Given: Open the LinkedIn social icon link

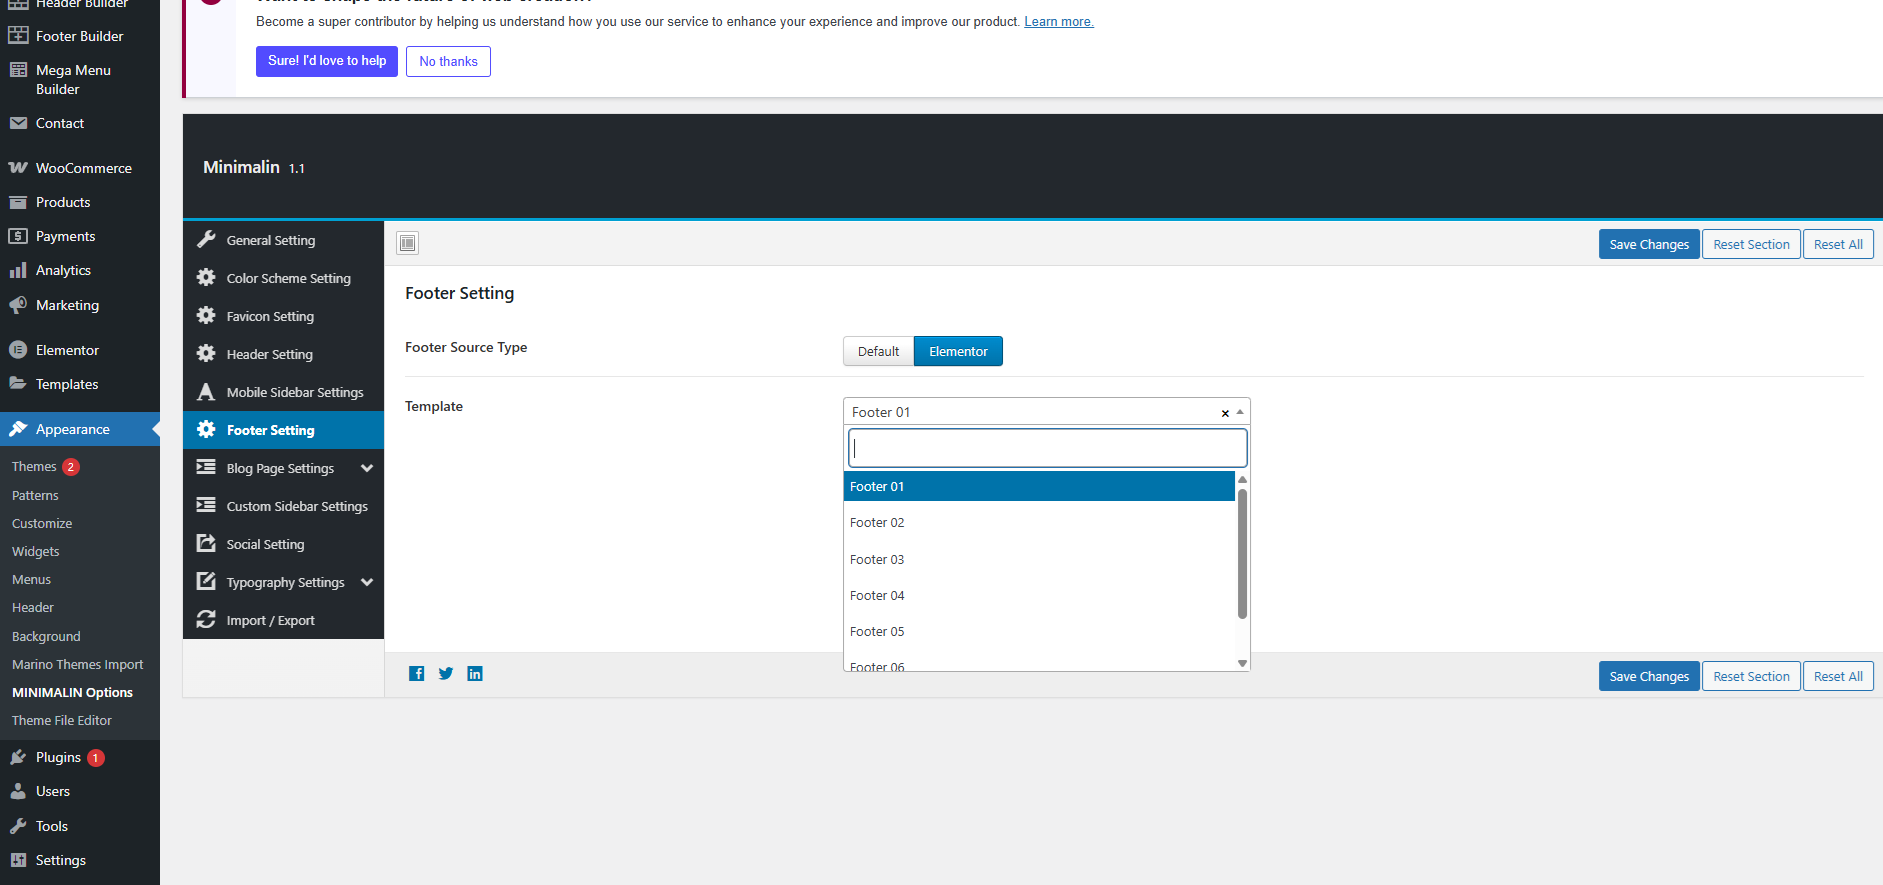Looking at the screenshot, I should [x=475, y=674].
